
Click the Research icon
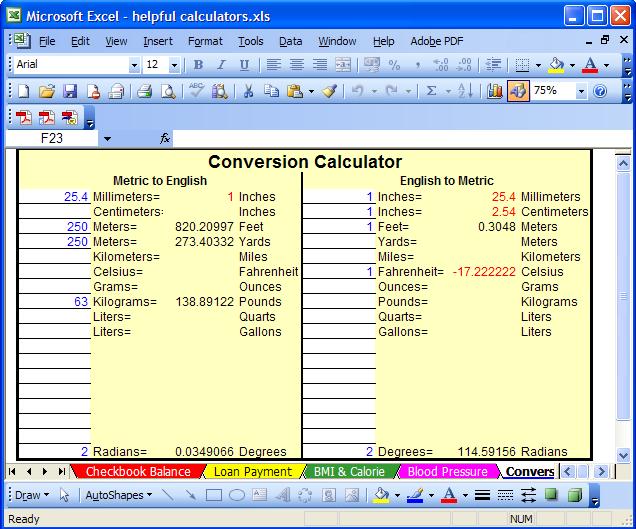point(219,91)
